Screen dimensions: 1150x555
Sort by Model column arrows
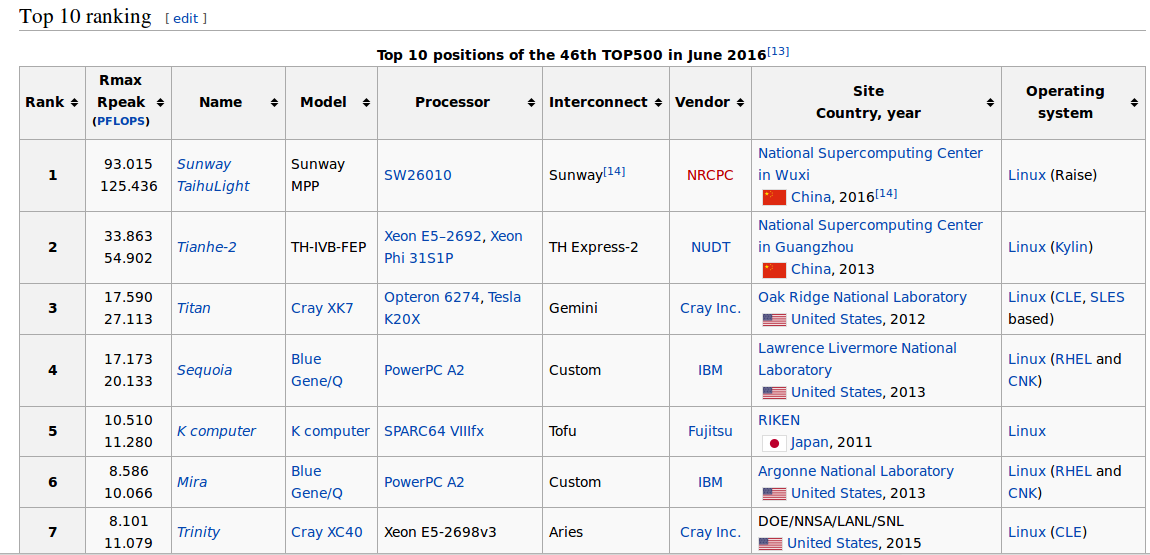point(367,103)
